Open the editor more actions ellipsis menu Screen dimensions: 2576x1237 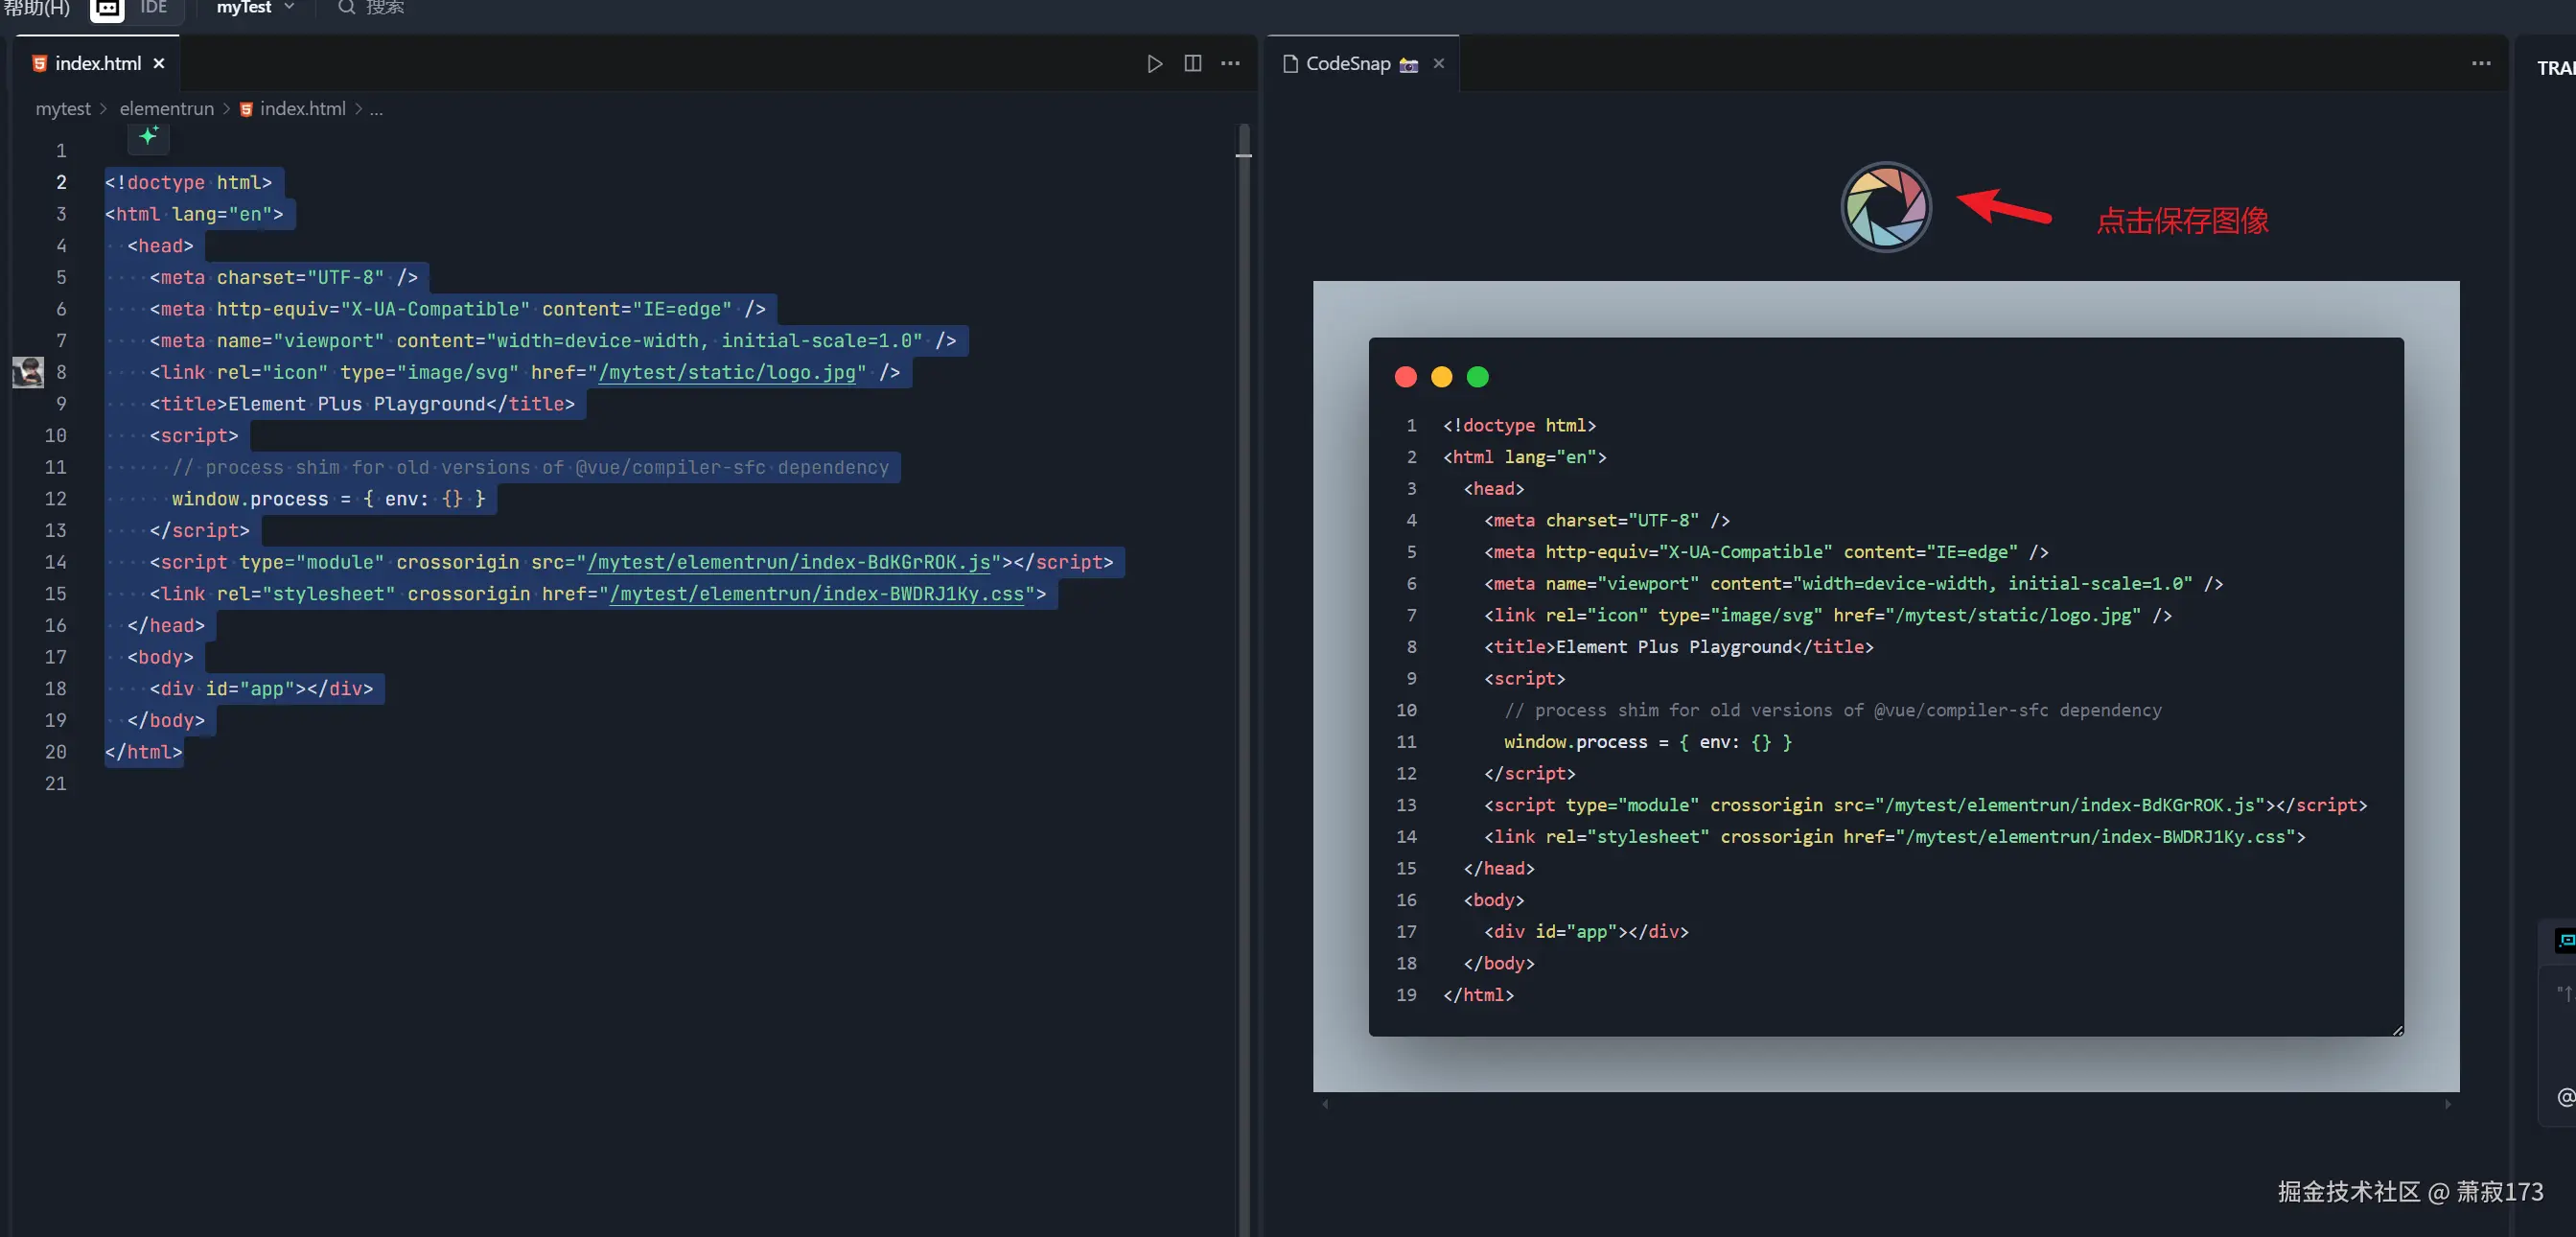tap(1230, 64)
